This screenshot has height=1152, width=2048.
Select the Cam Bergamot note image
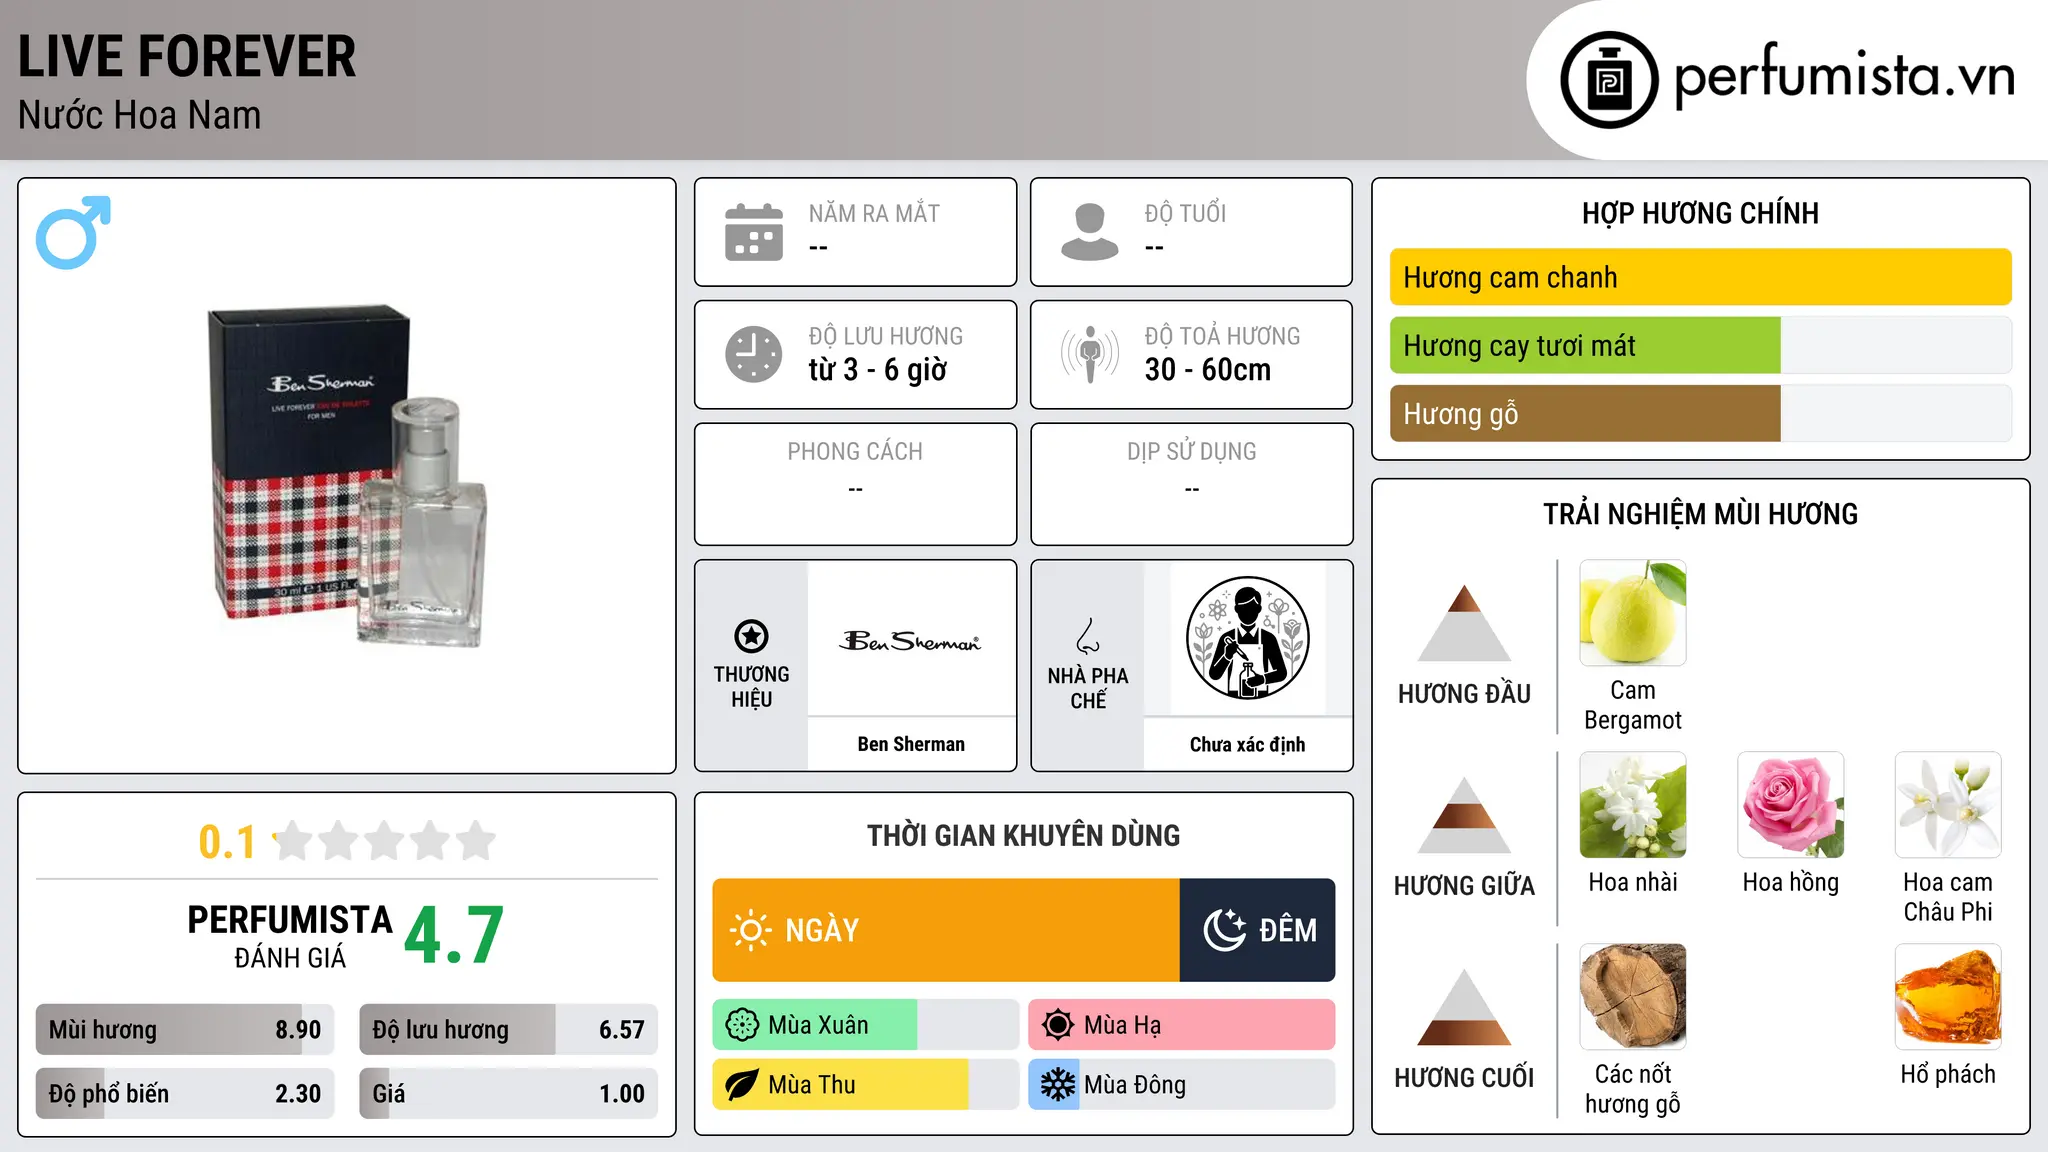click(x=1633, y=613)
